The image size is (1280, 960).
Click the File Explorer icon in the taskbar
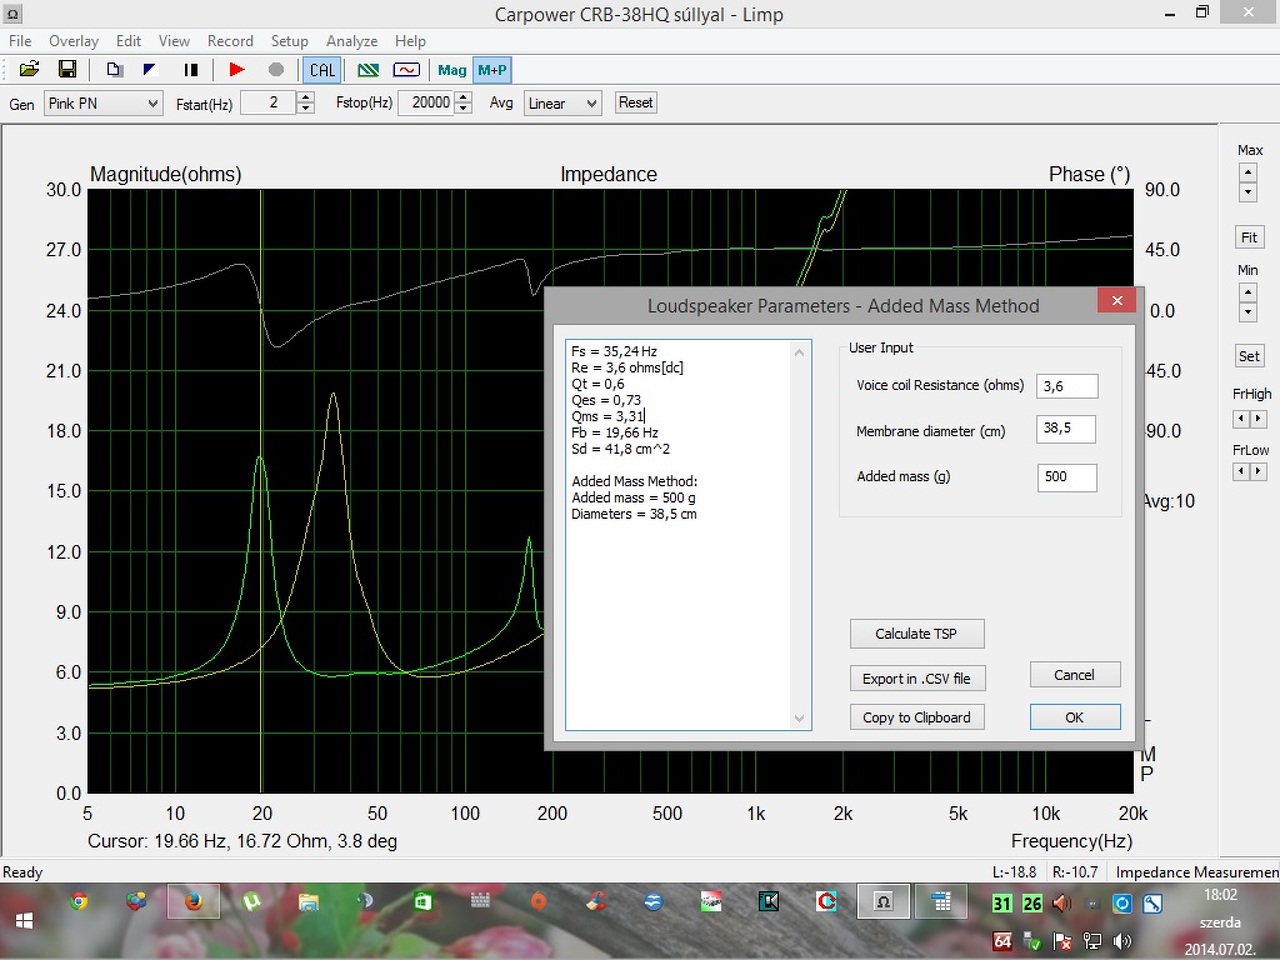point(308,902)
